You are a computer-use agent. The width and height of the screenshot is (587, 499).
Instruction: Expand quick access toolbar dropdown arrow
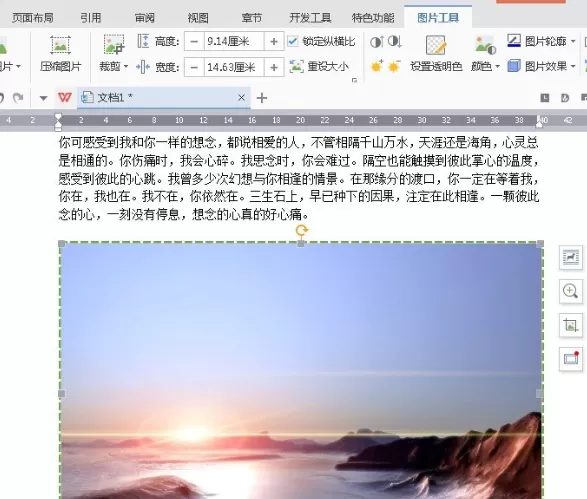click(x=43, y=98)
